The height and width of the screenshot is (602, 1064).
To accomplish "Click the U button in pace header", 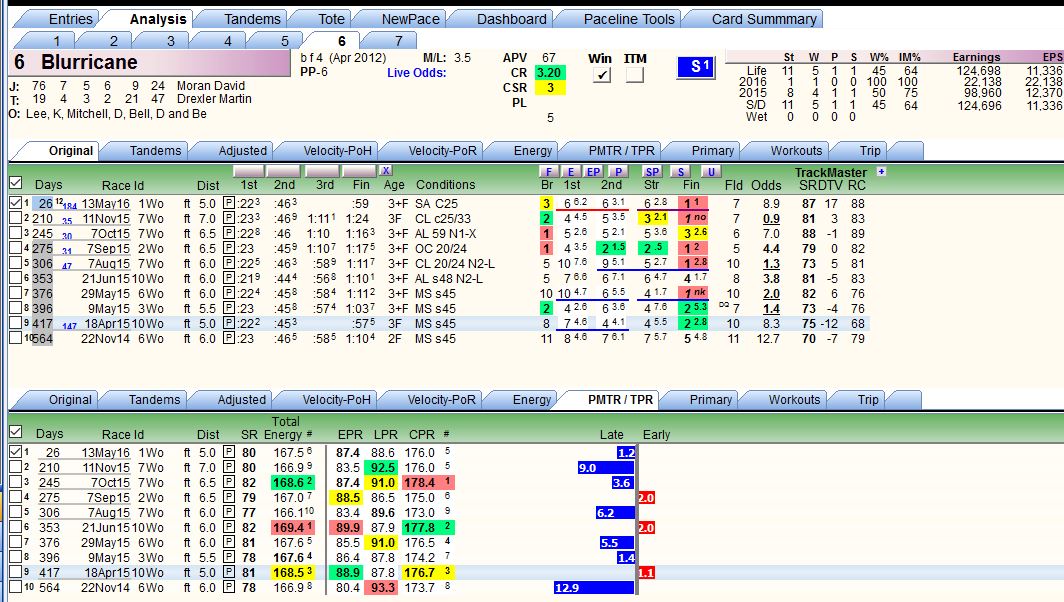I will tap(710, 172).
